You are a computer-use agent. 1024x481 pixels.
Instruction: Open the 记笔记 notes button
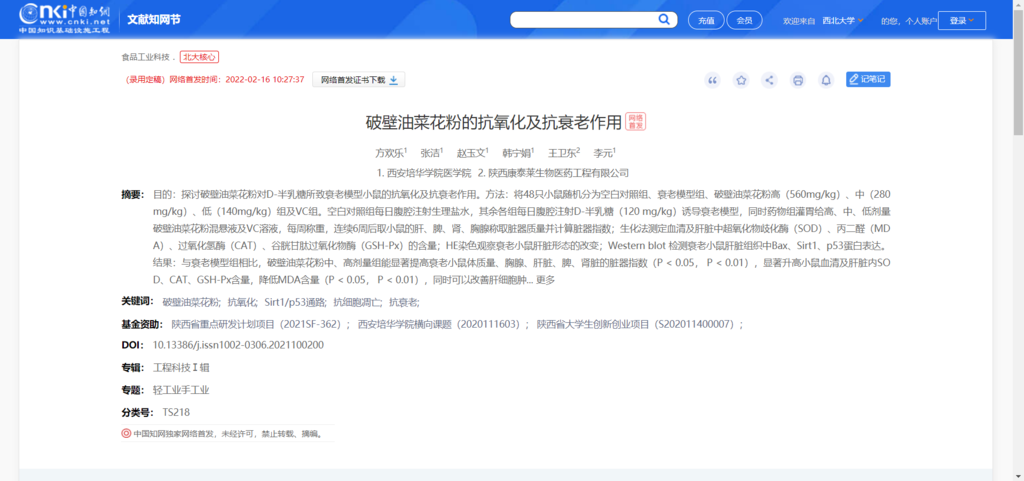point(867,80)
